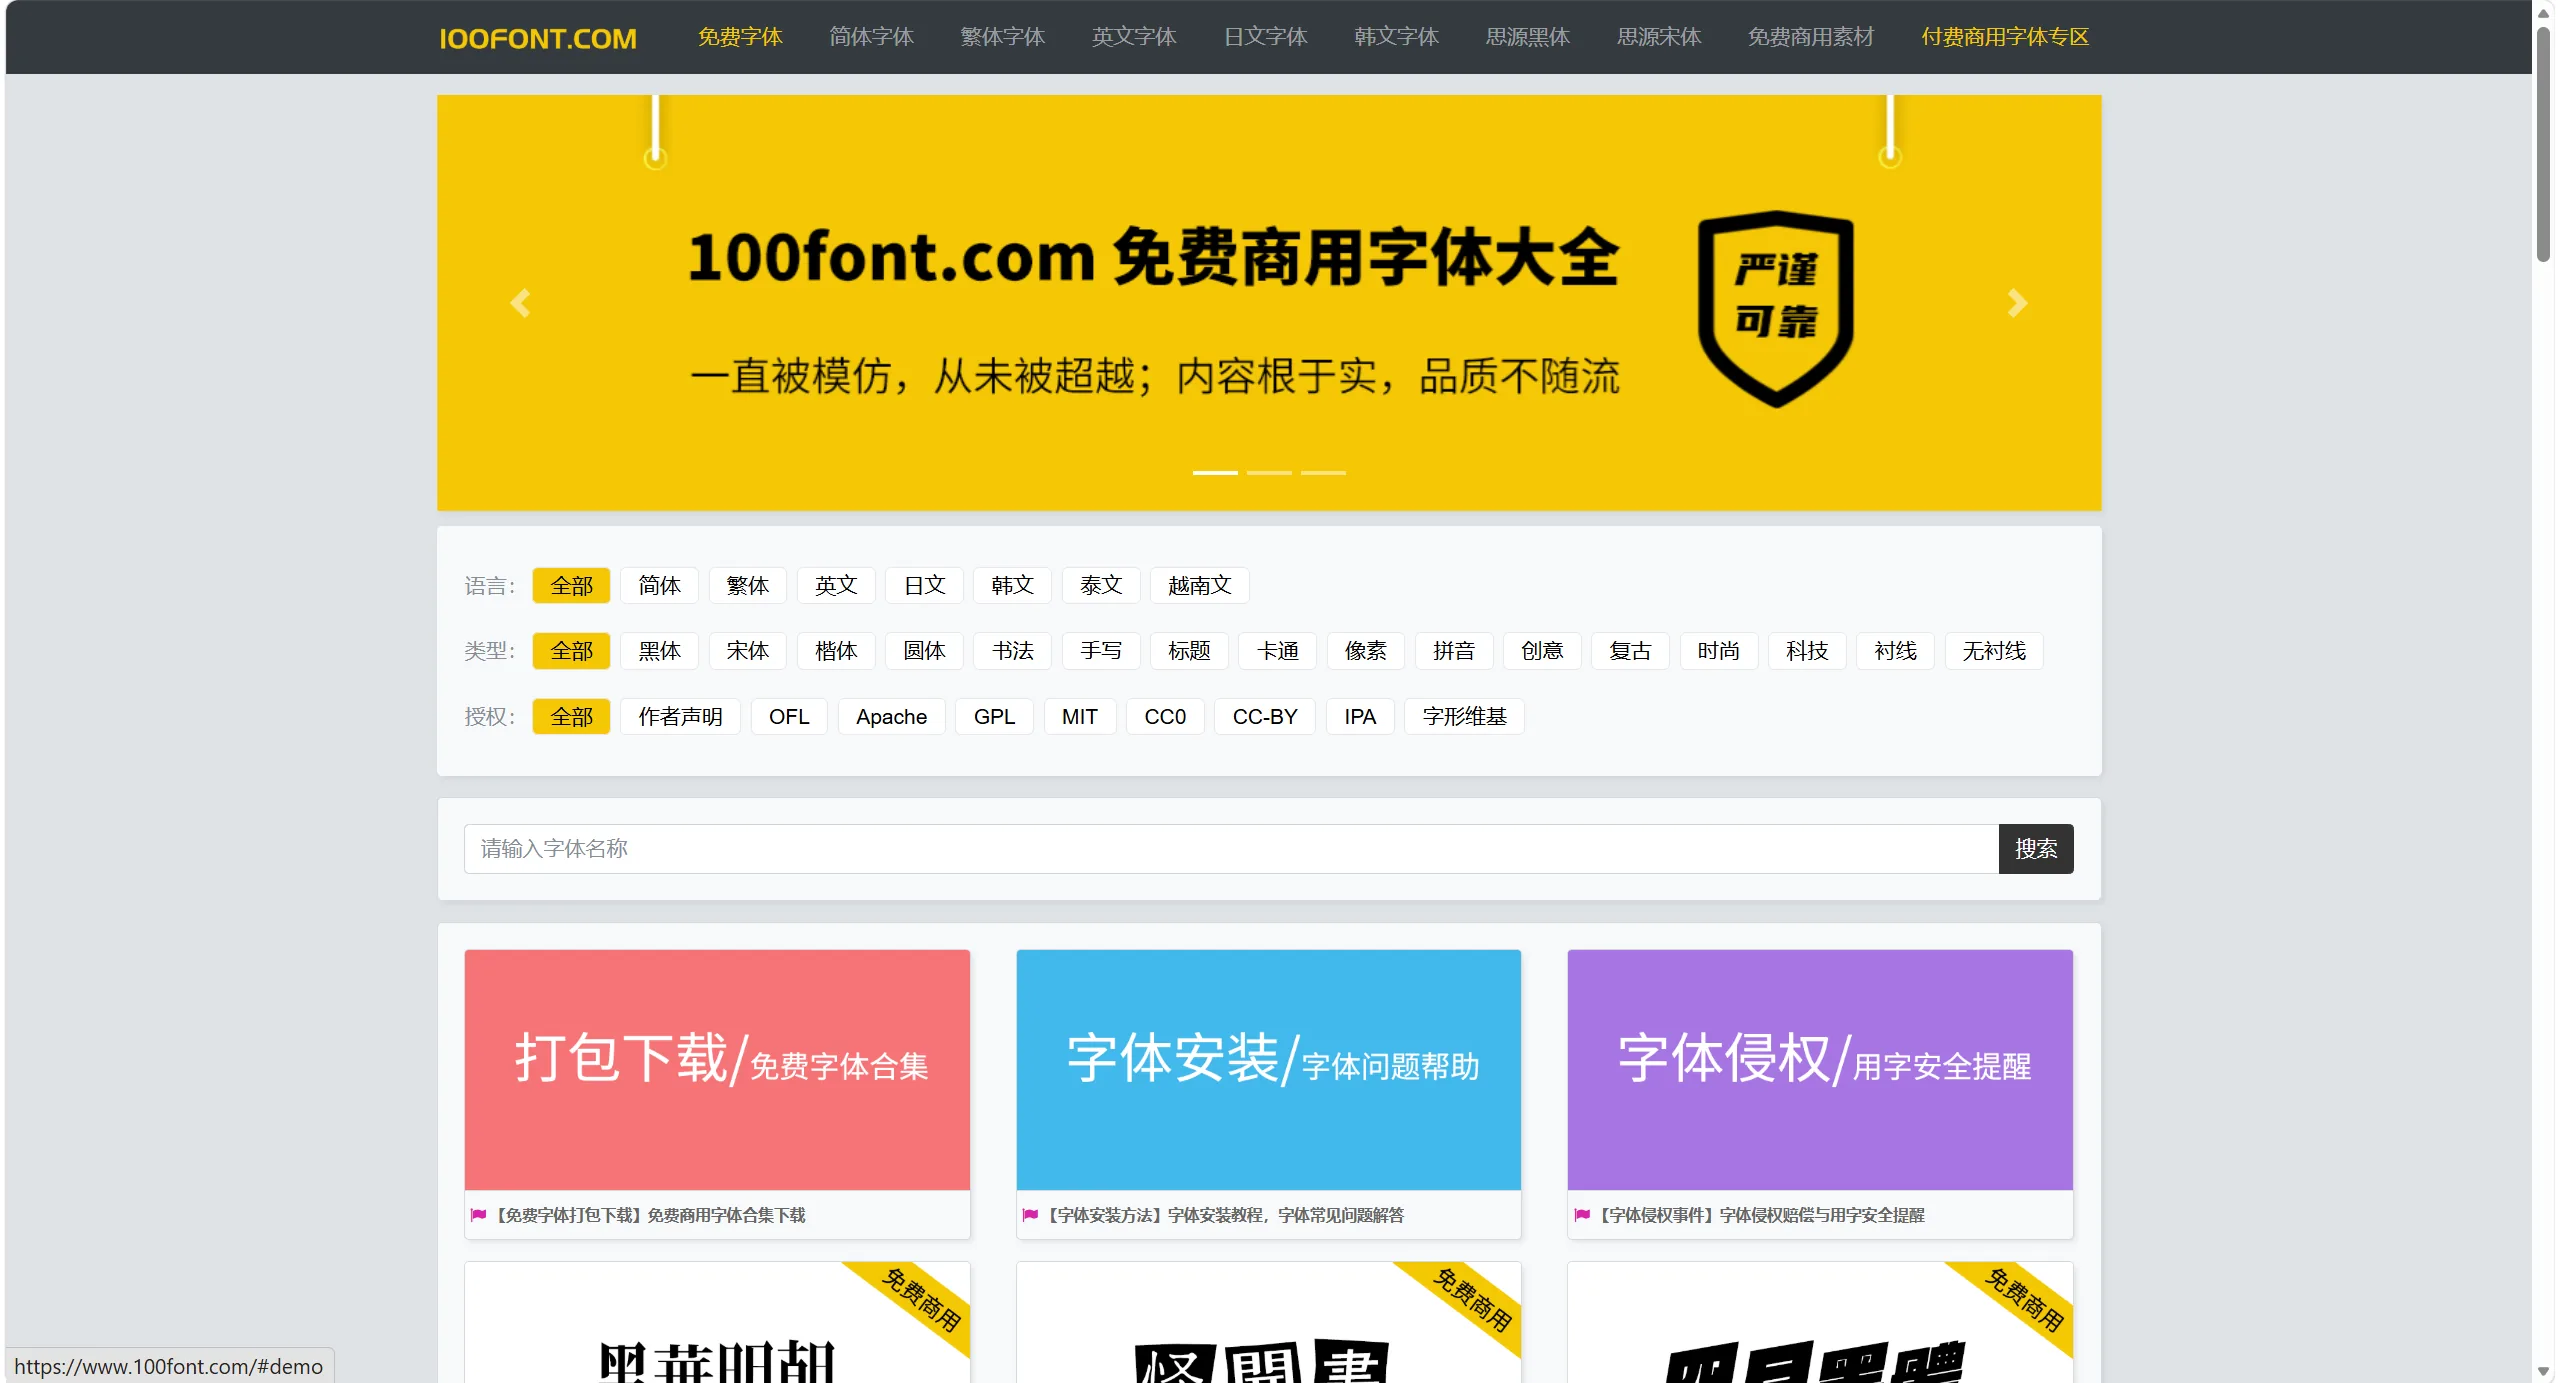Filter type by 圆体
The width and height of the screenshot is (2556, 1383).
pyautogui.click(x=924, y=651)
